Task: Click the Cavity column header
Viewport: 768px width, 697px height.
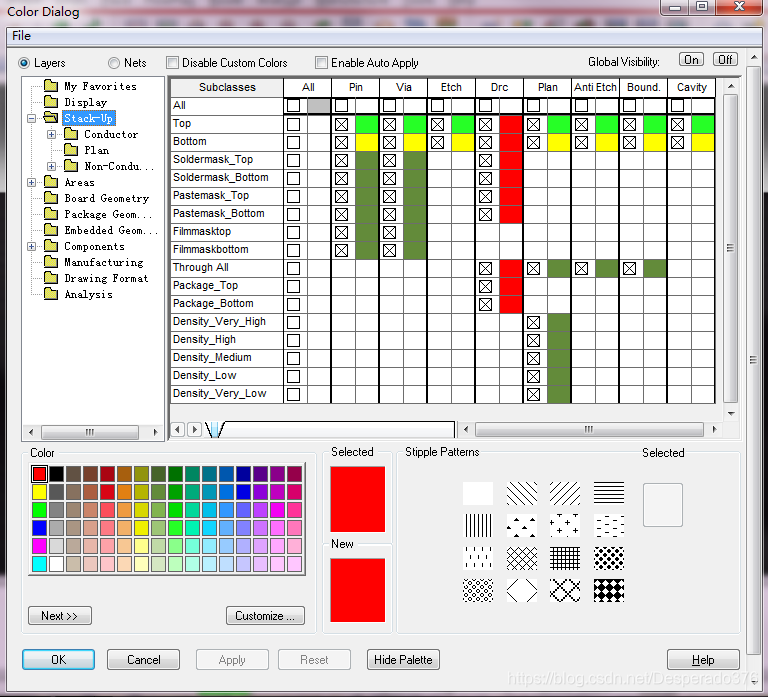Action: point(692,87)
